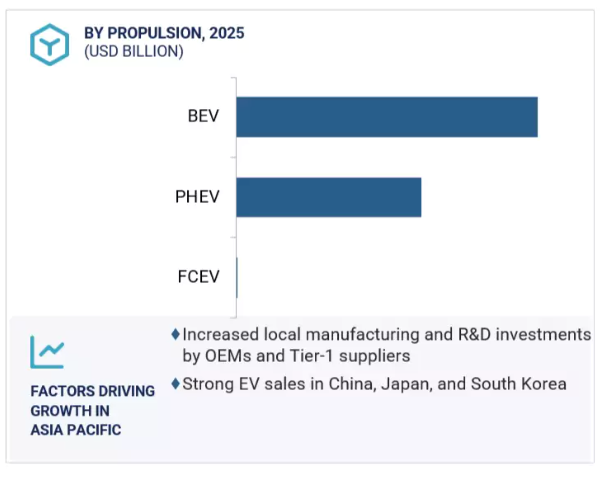Click the hexagon cube icon

50,45
